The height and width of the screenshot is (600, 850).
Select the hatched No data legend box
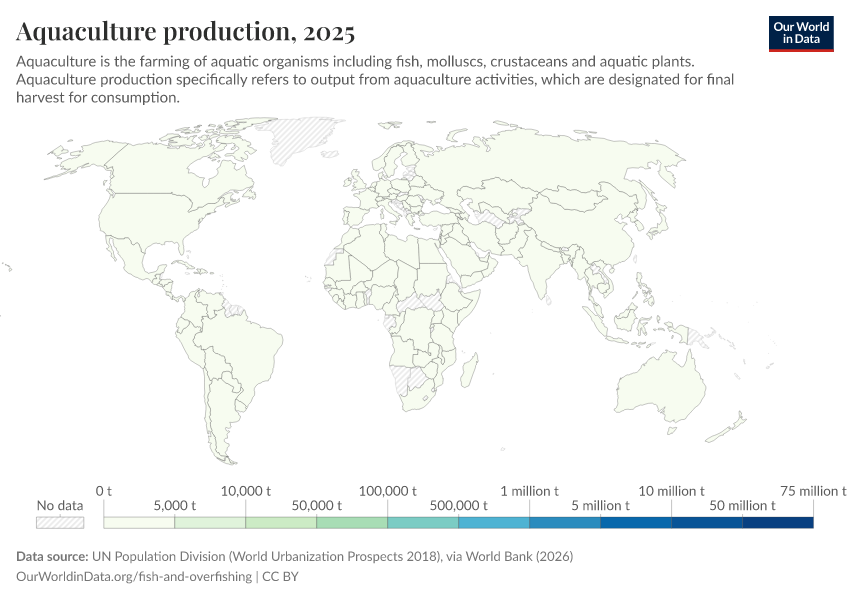[60, 522]
